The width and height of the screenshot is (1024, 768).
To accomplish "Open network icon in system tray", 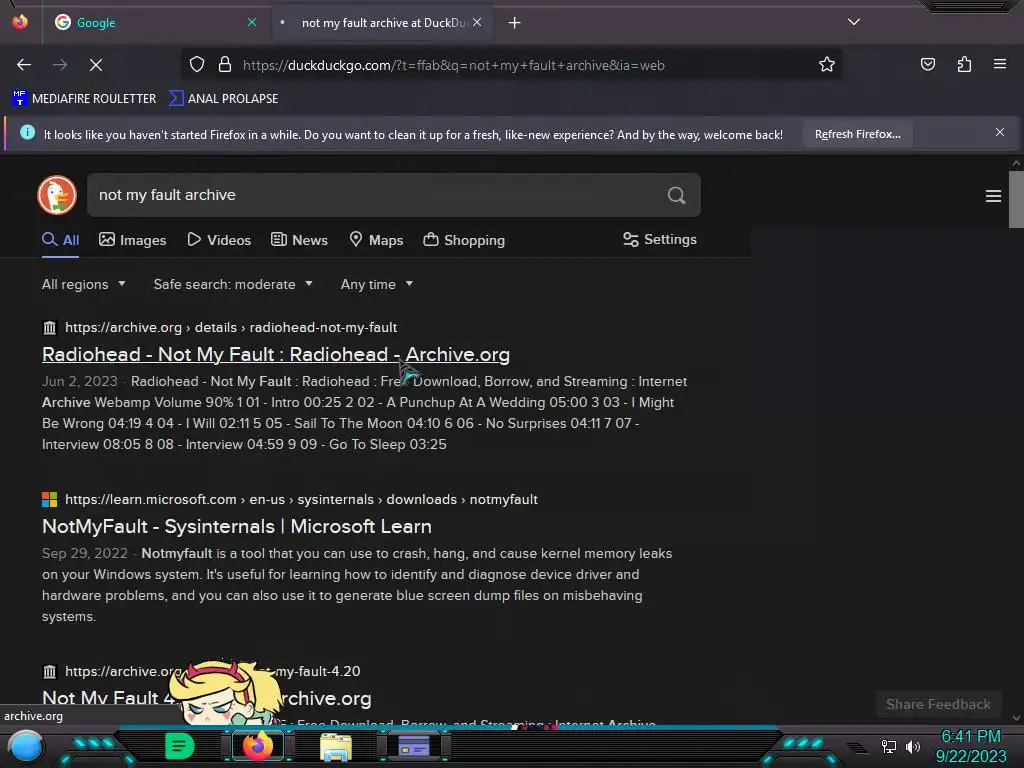I will pos(888,746).
